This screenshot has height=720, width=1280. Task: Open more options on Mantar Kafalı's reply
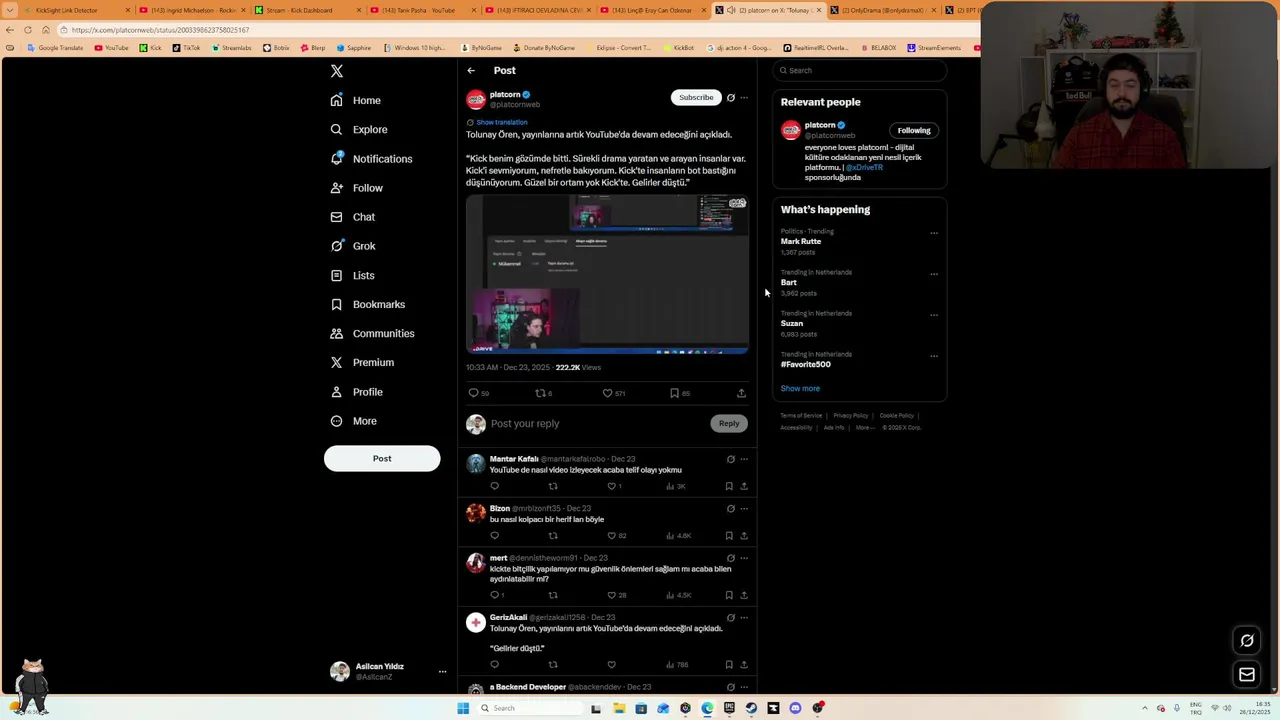tap(744, 459)
